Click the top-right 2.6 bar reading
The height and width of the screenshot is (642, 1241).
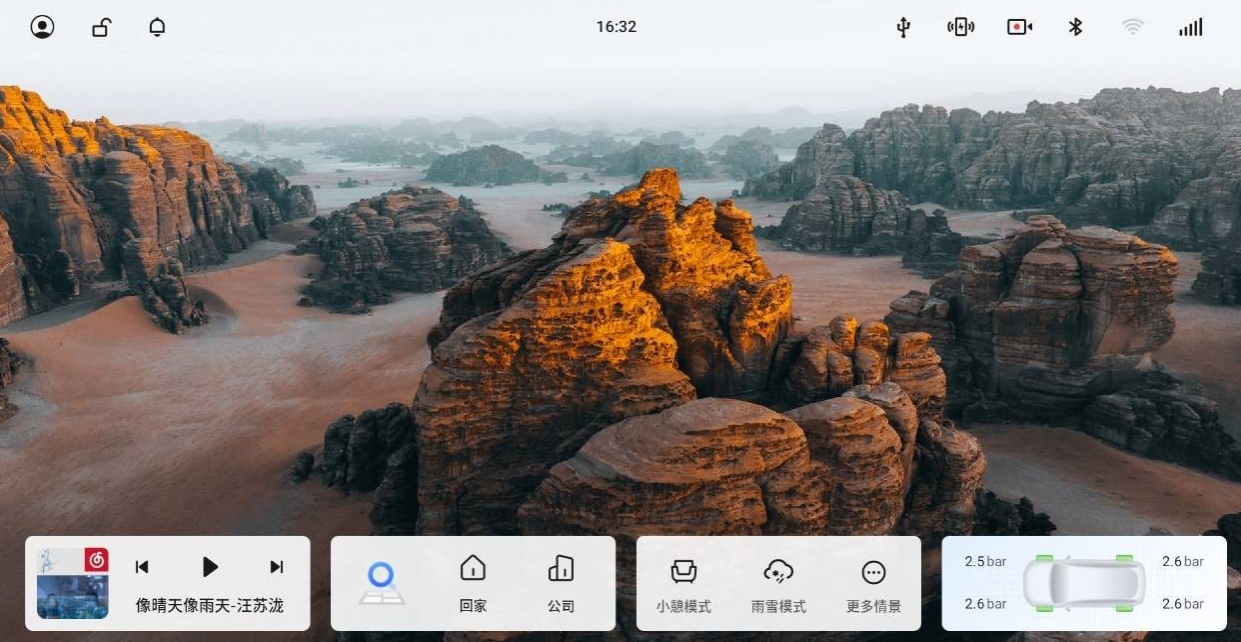(1183, 562)
